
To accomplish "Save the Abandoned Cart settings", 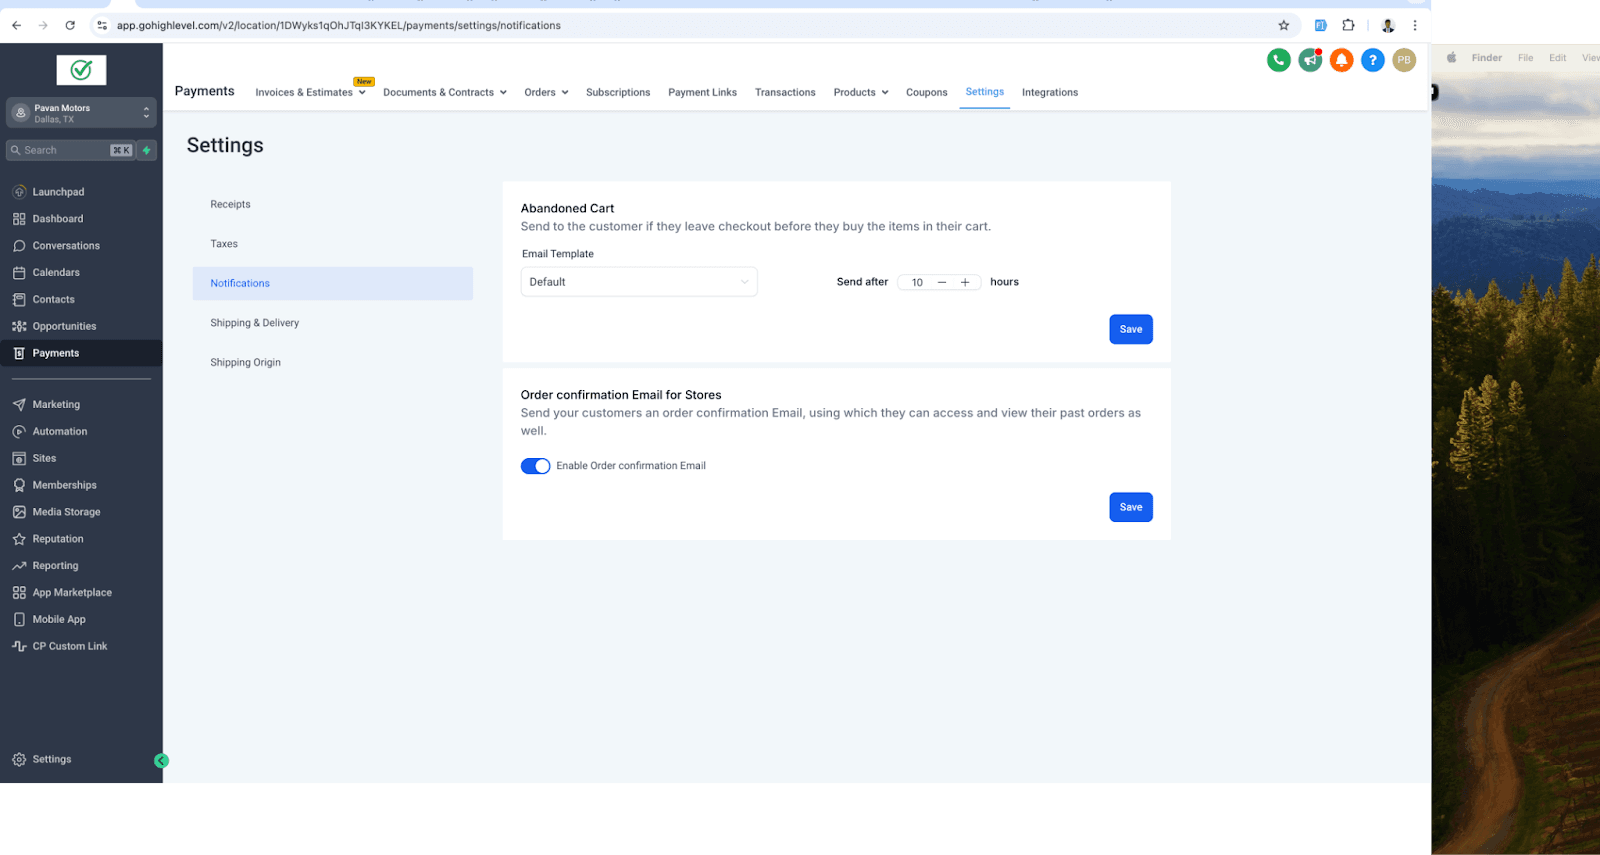I will (x=1131, y=329).
